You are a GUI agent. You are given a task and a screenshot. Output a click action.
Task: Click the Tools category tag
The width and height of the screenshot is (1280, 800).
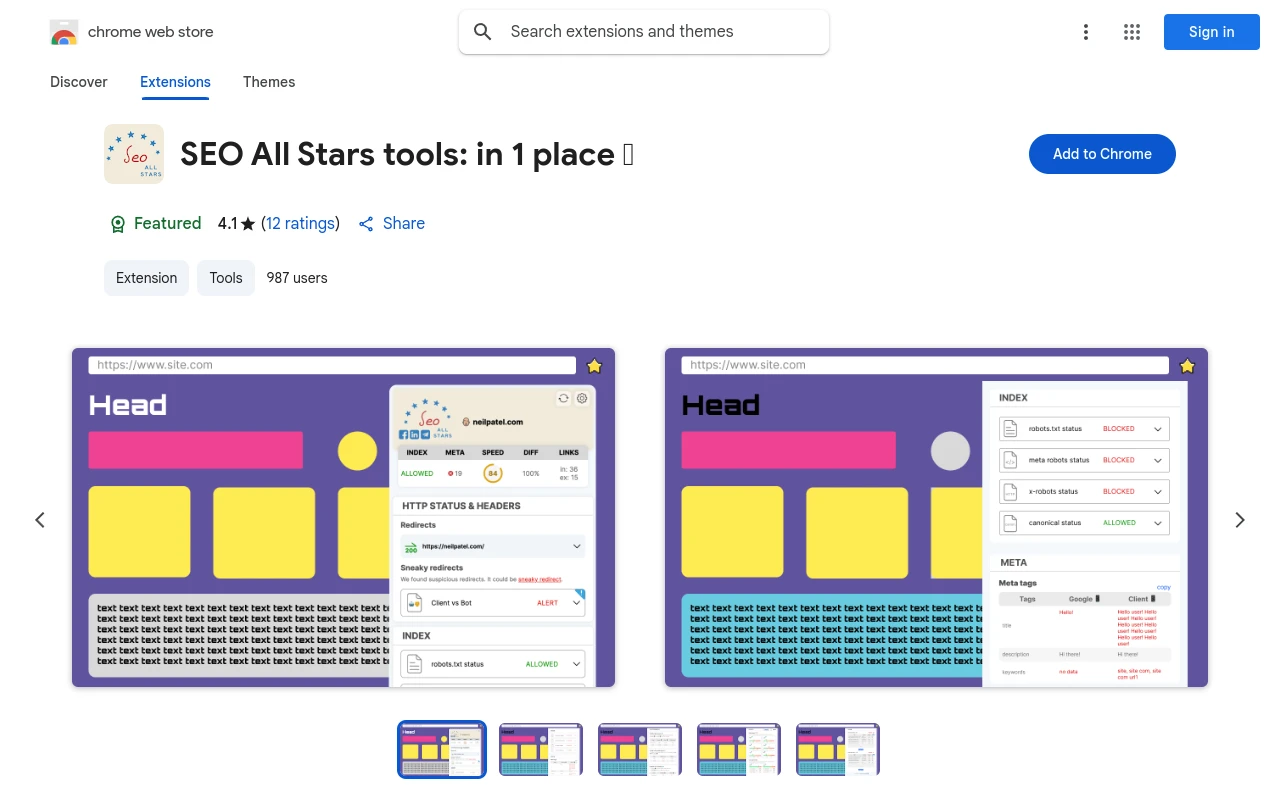tap(225, 277)
